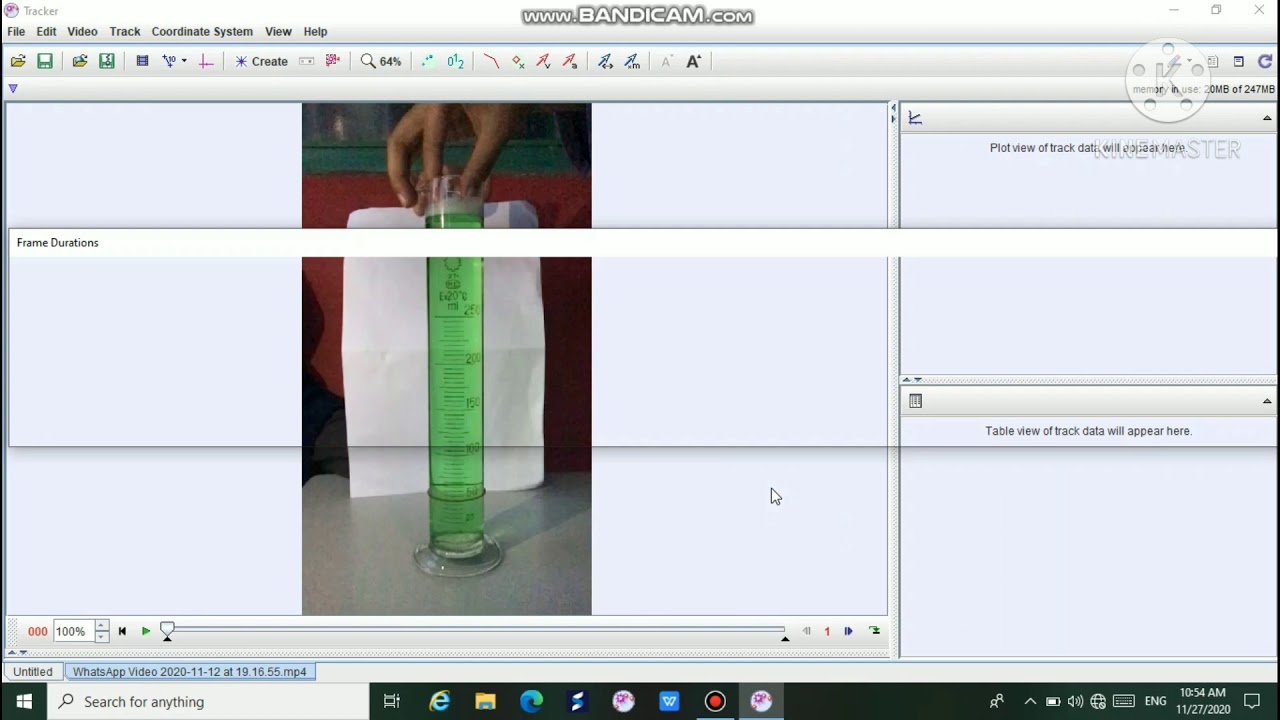Open zoom level magnifier 64%
The height and width of the screenshot is (720, 1280).
pyautogui.click(x=381, y=61)
